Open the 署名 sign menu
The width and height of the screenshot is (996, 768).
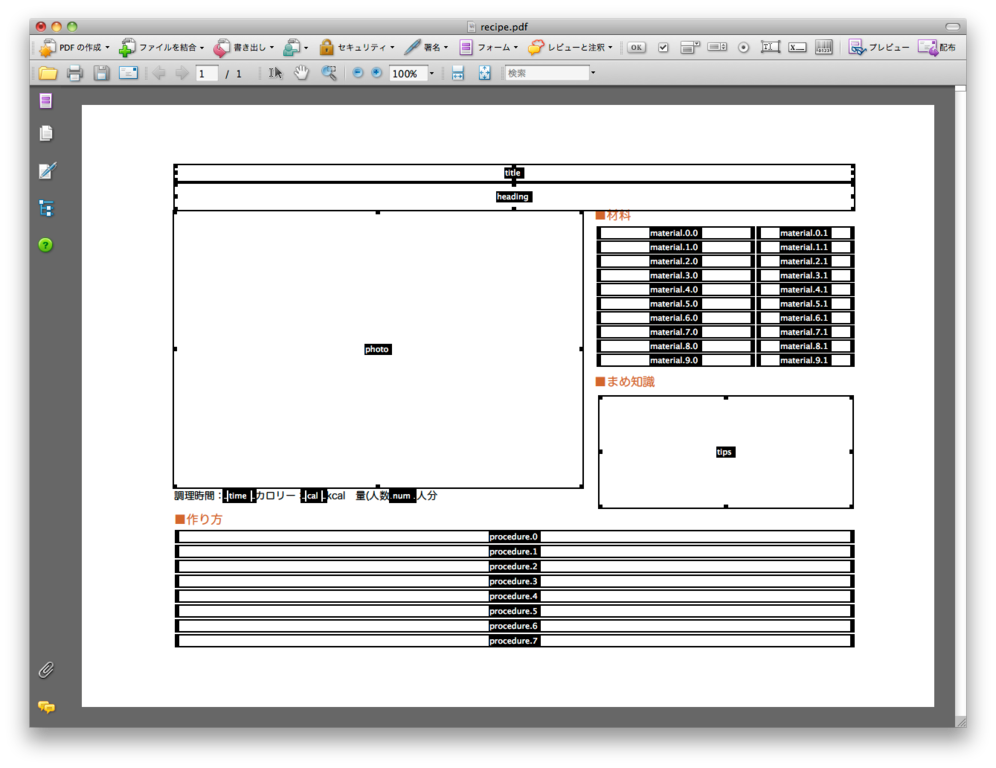[426, 47]
